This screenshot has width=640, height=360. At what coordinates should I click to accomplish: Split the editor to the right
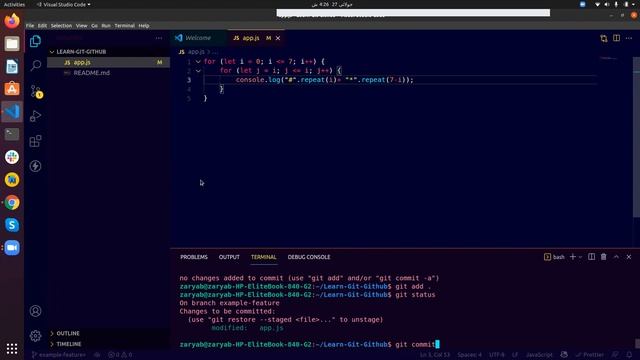point(616,38)
